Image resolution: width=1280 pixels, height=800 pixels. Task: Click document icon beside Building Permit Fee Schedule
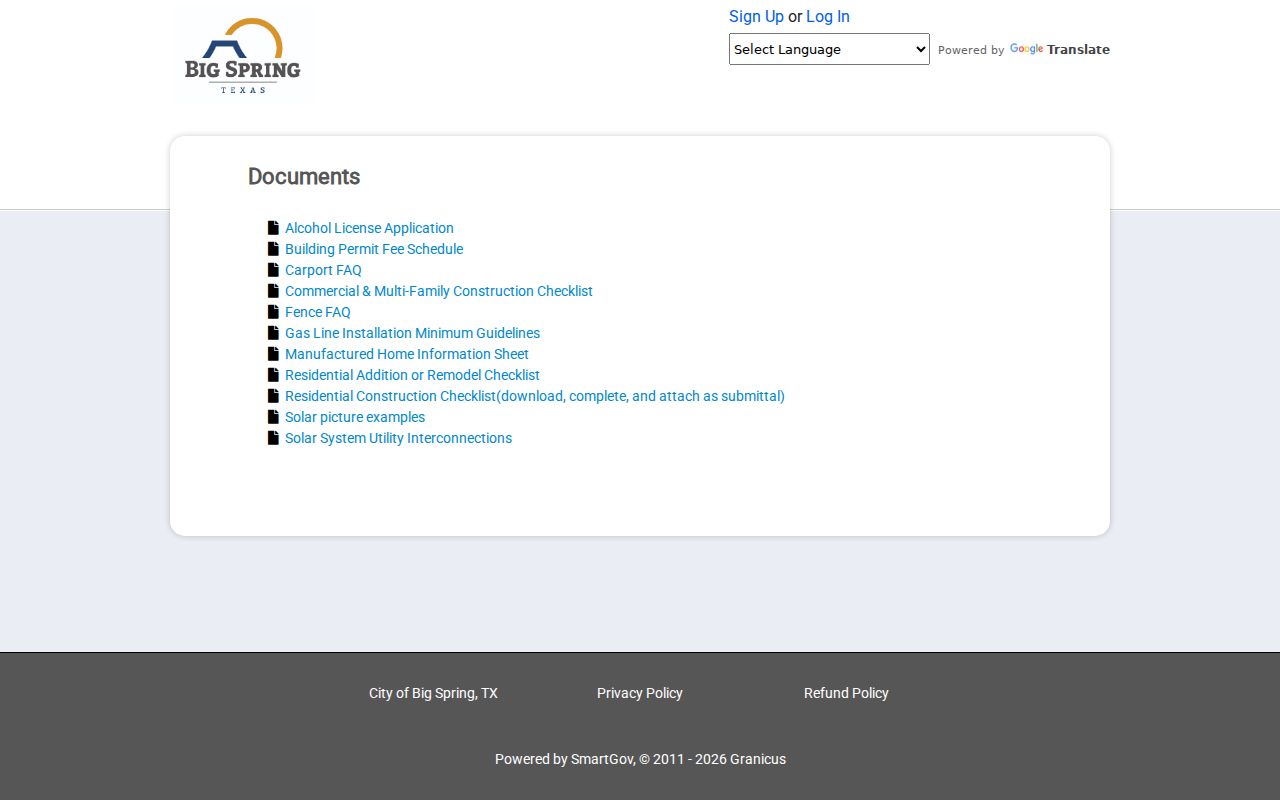point(273,249)
